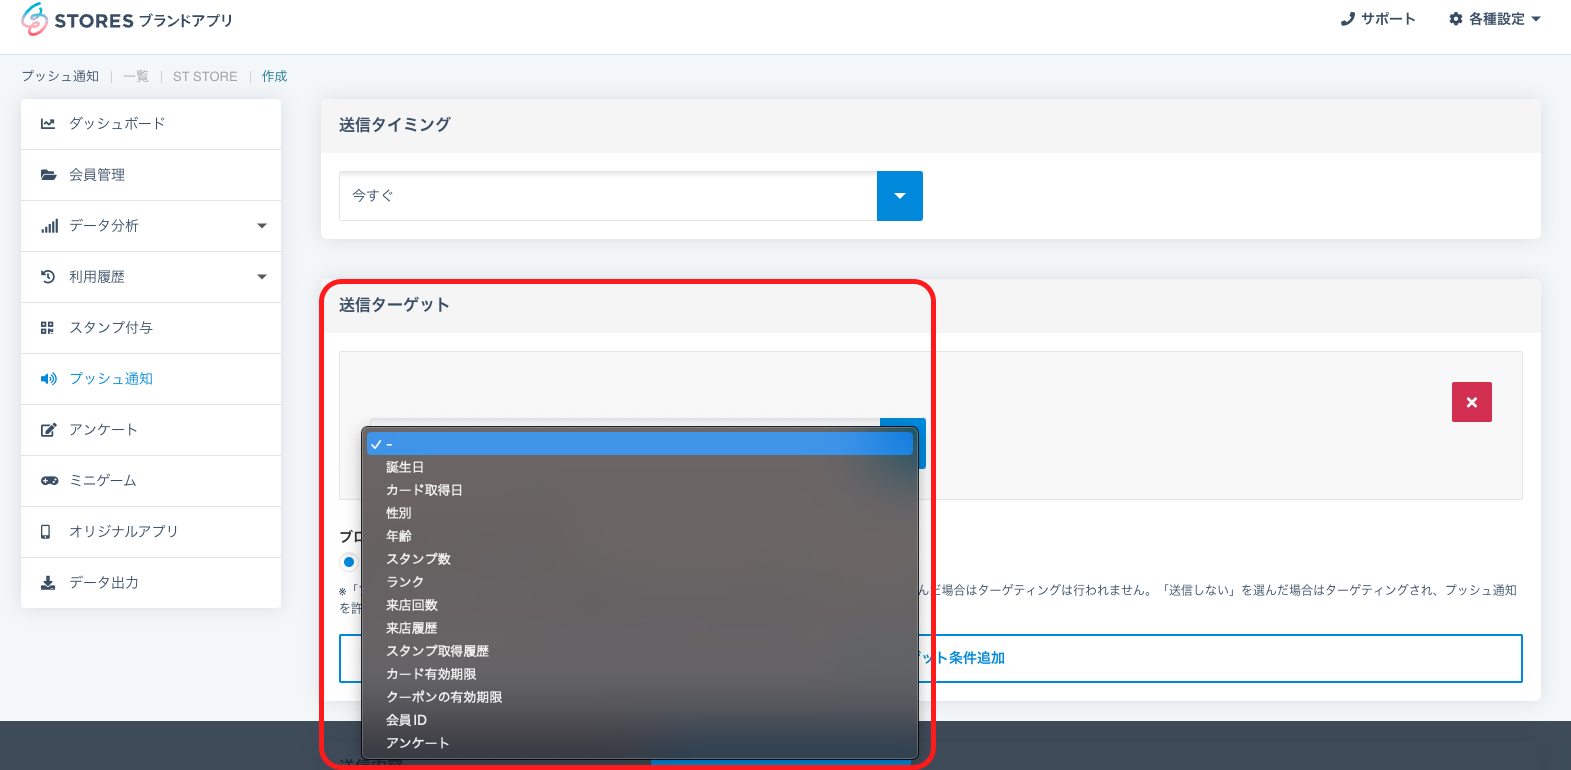Viewport: 1571px width, 770px height.
Task: Open 会員管理 in the sidebar
Action: point(151,175)
